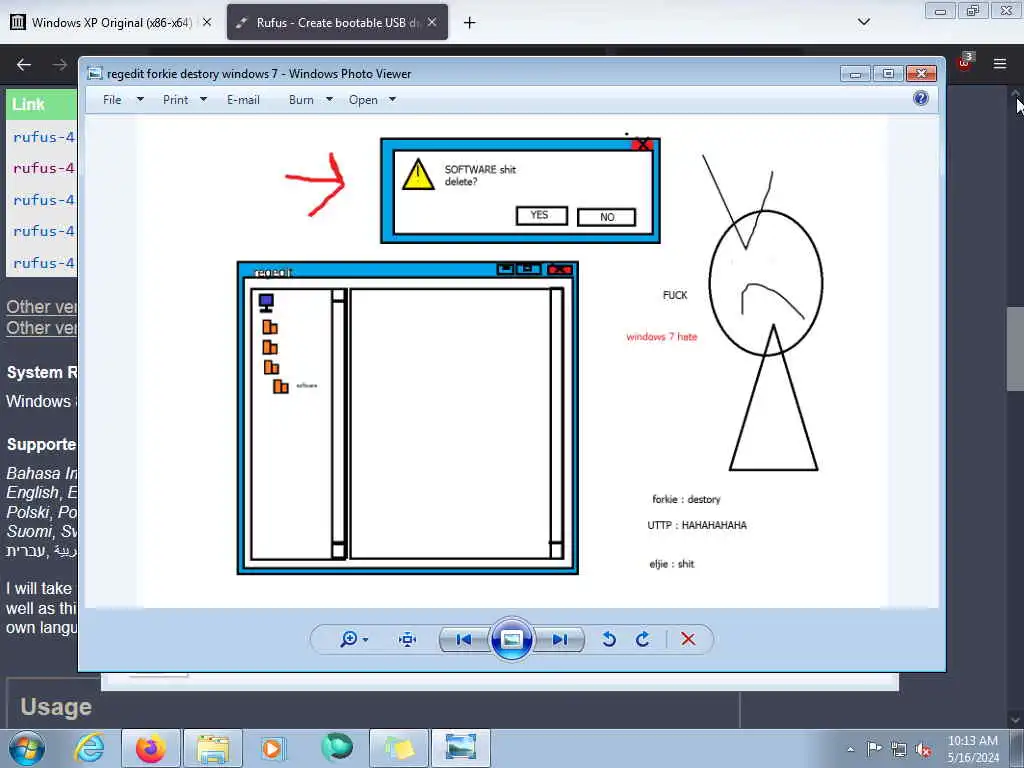This screenshot has width=1024, height=768.
Task: Rotate the image counterclockwise
Action: (x=609, y=639)
